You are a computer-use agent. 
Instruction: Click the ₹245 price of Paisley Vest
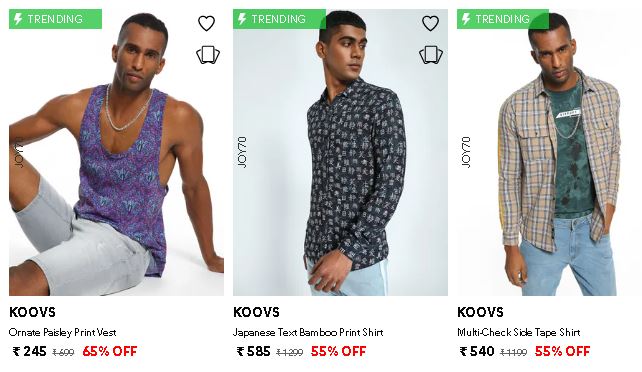pyautogui.click(x=29, y=351)
